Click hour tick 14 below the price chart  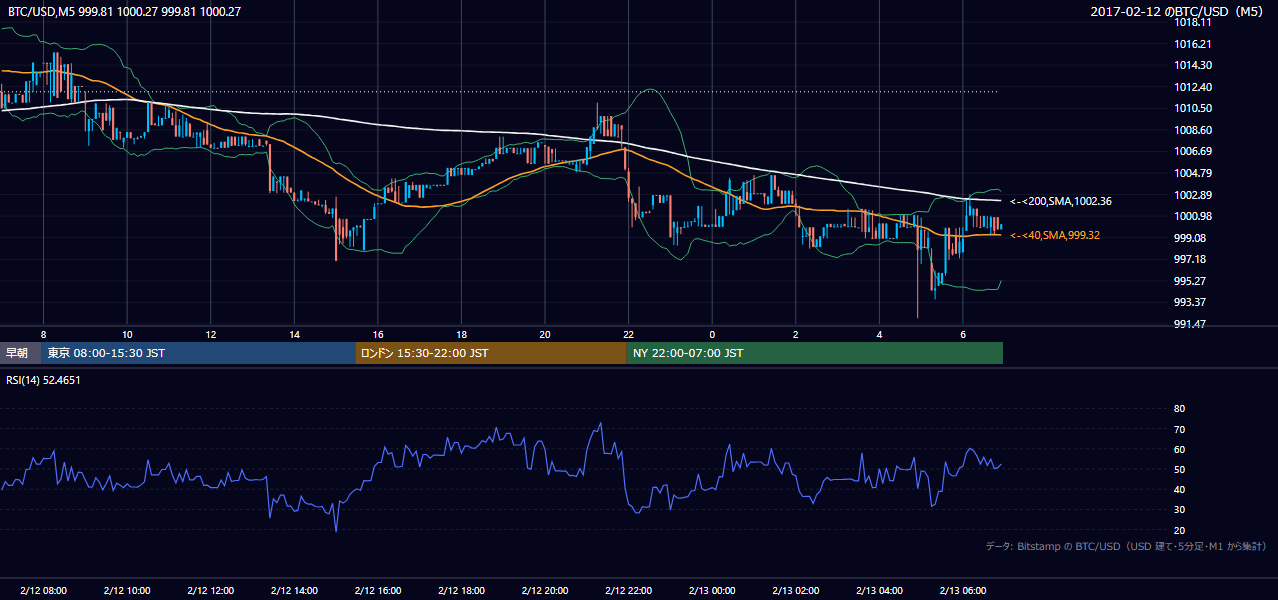pos(294,334)
